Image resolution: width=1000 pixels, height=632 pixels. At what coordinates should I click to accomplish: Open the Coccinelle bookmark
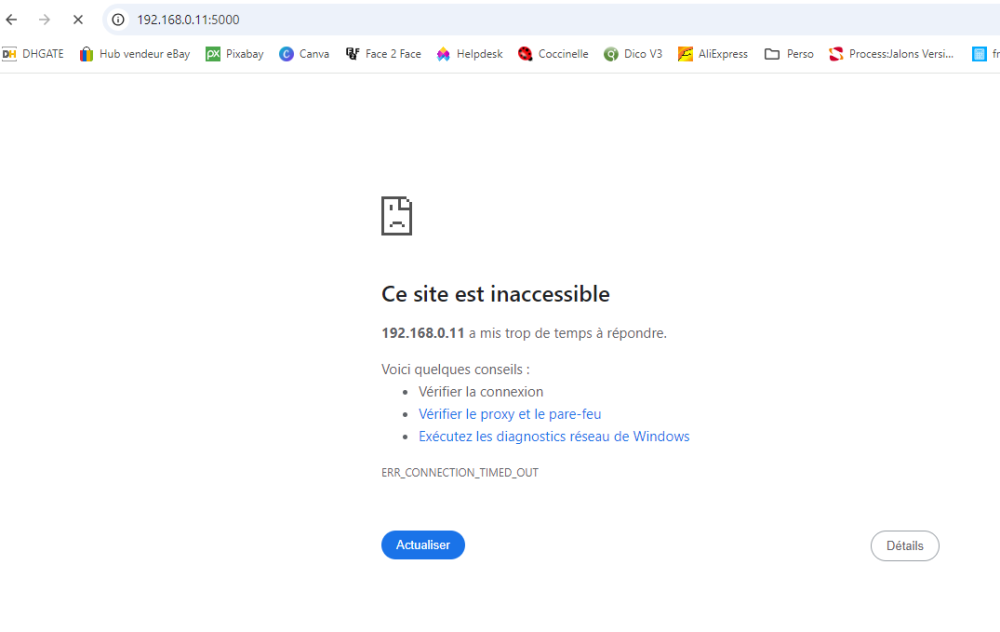[553, 54]
